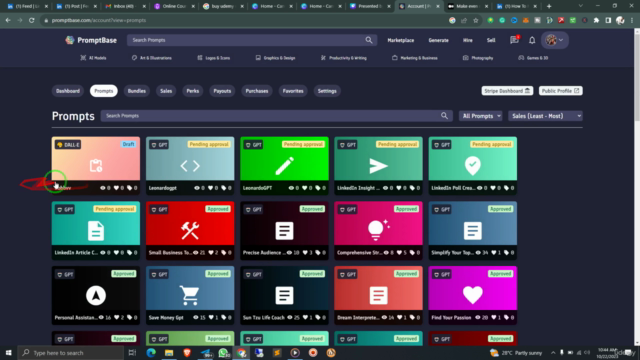Open the Settings account tab

tap(327, 91)
